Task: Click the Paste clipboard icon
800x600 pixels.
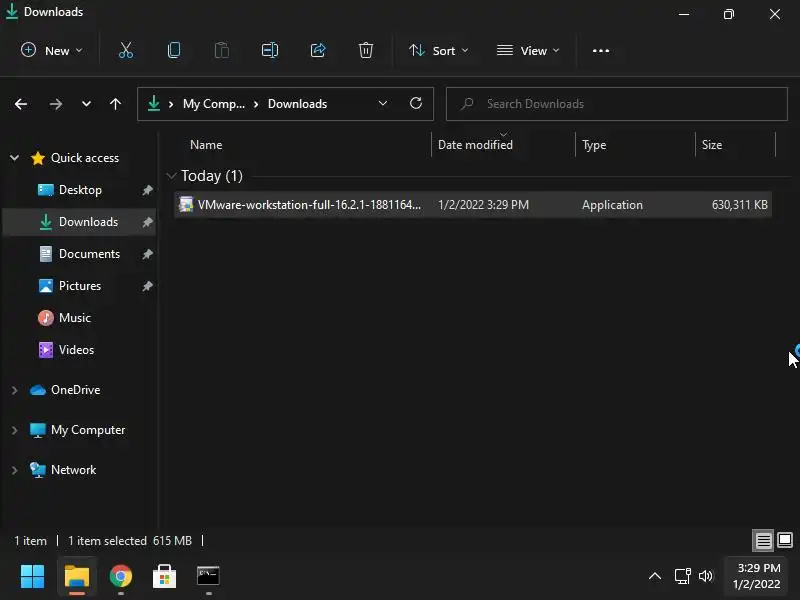Action: point(221,51)
